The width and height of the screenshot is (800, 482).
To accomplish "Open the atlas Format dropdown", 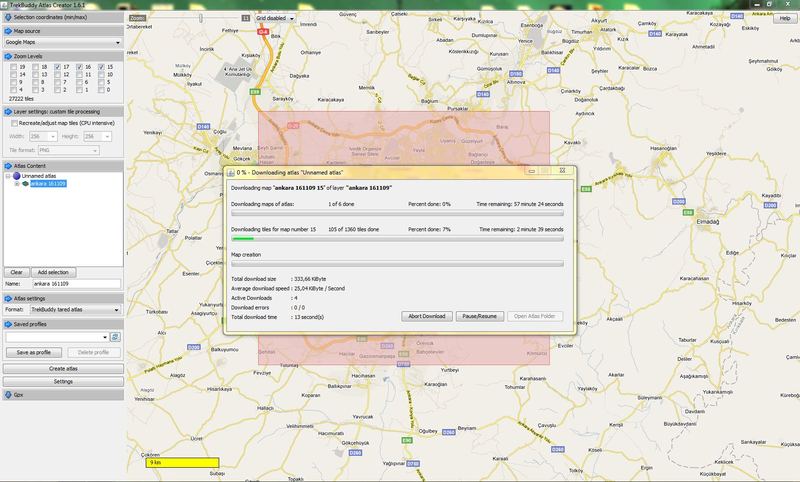I will click(x=116, y=310).
